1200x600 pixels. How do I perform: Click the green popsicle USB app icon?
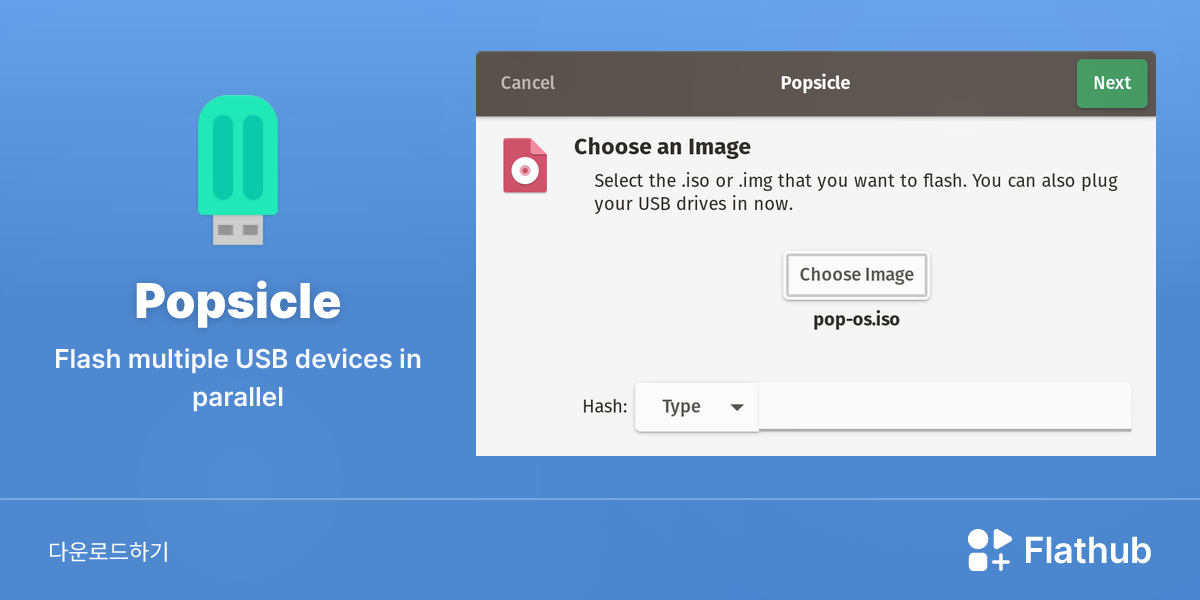(238, 170)
